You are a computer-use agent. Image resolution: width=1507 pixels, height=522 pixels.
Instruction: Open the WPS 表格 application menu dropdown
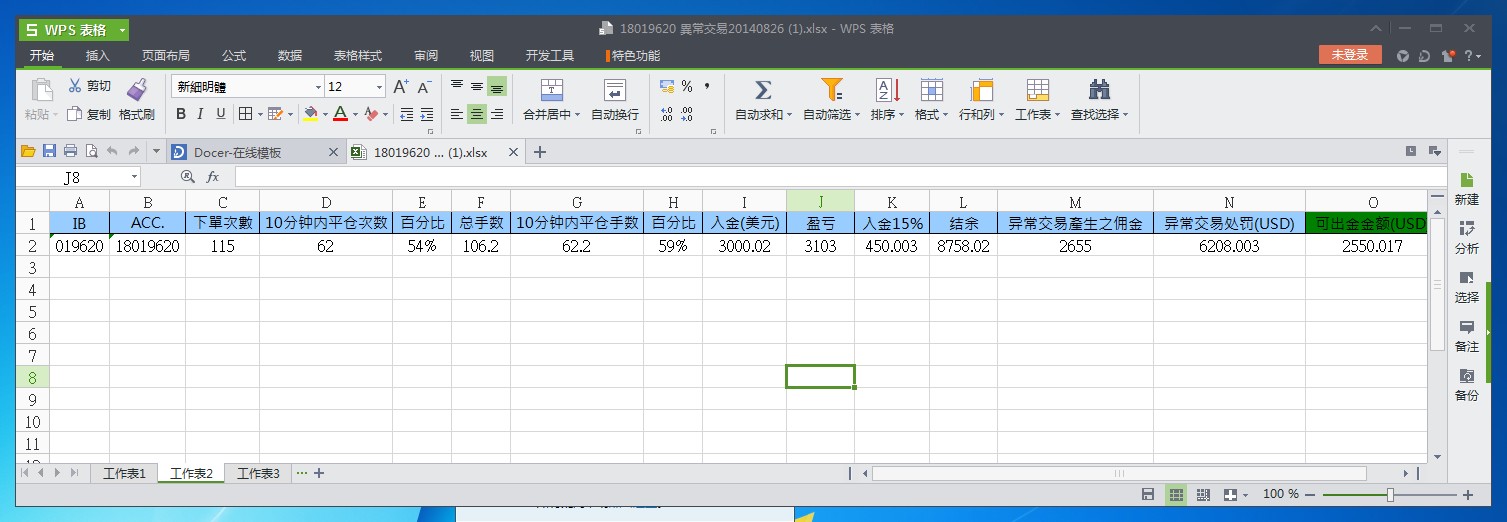point(122,30)
